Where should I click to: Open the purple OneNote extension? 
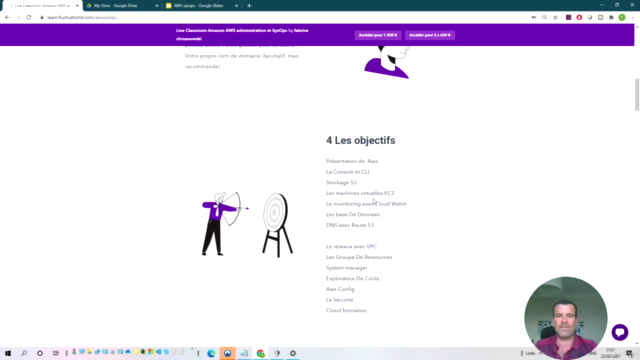pos(569,18)
